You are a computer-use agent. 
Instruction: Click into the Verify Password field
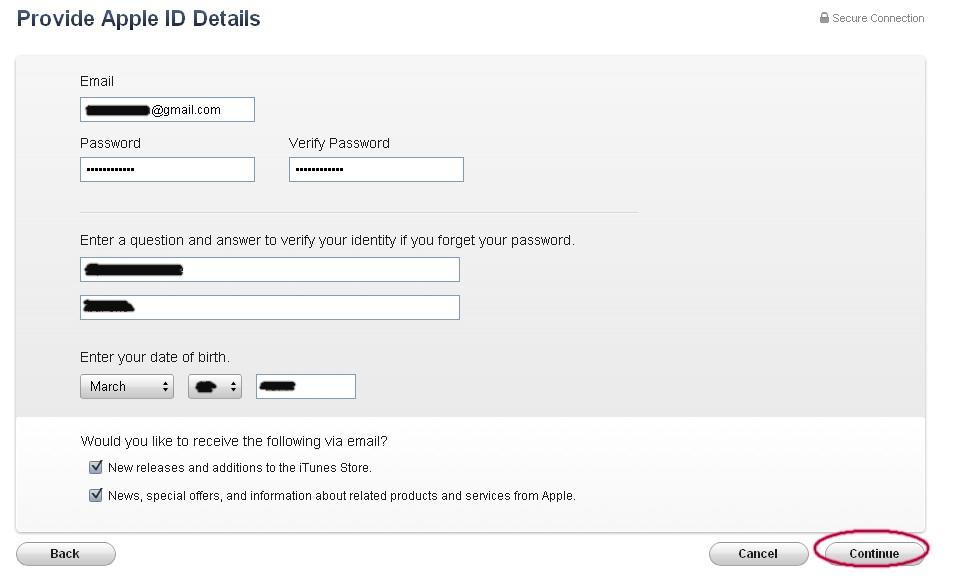pyautogui.click(x=376, y=169)
